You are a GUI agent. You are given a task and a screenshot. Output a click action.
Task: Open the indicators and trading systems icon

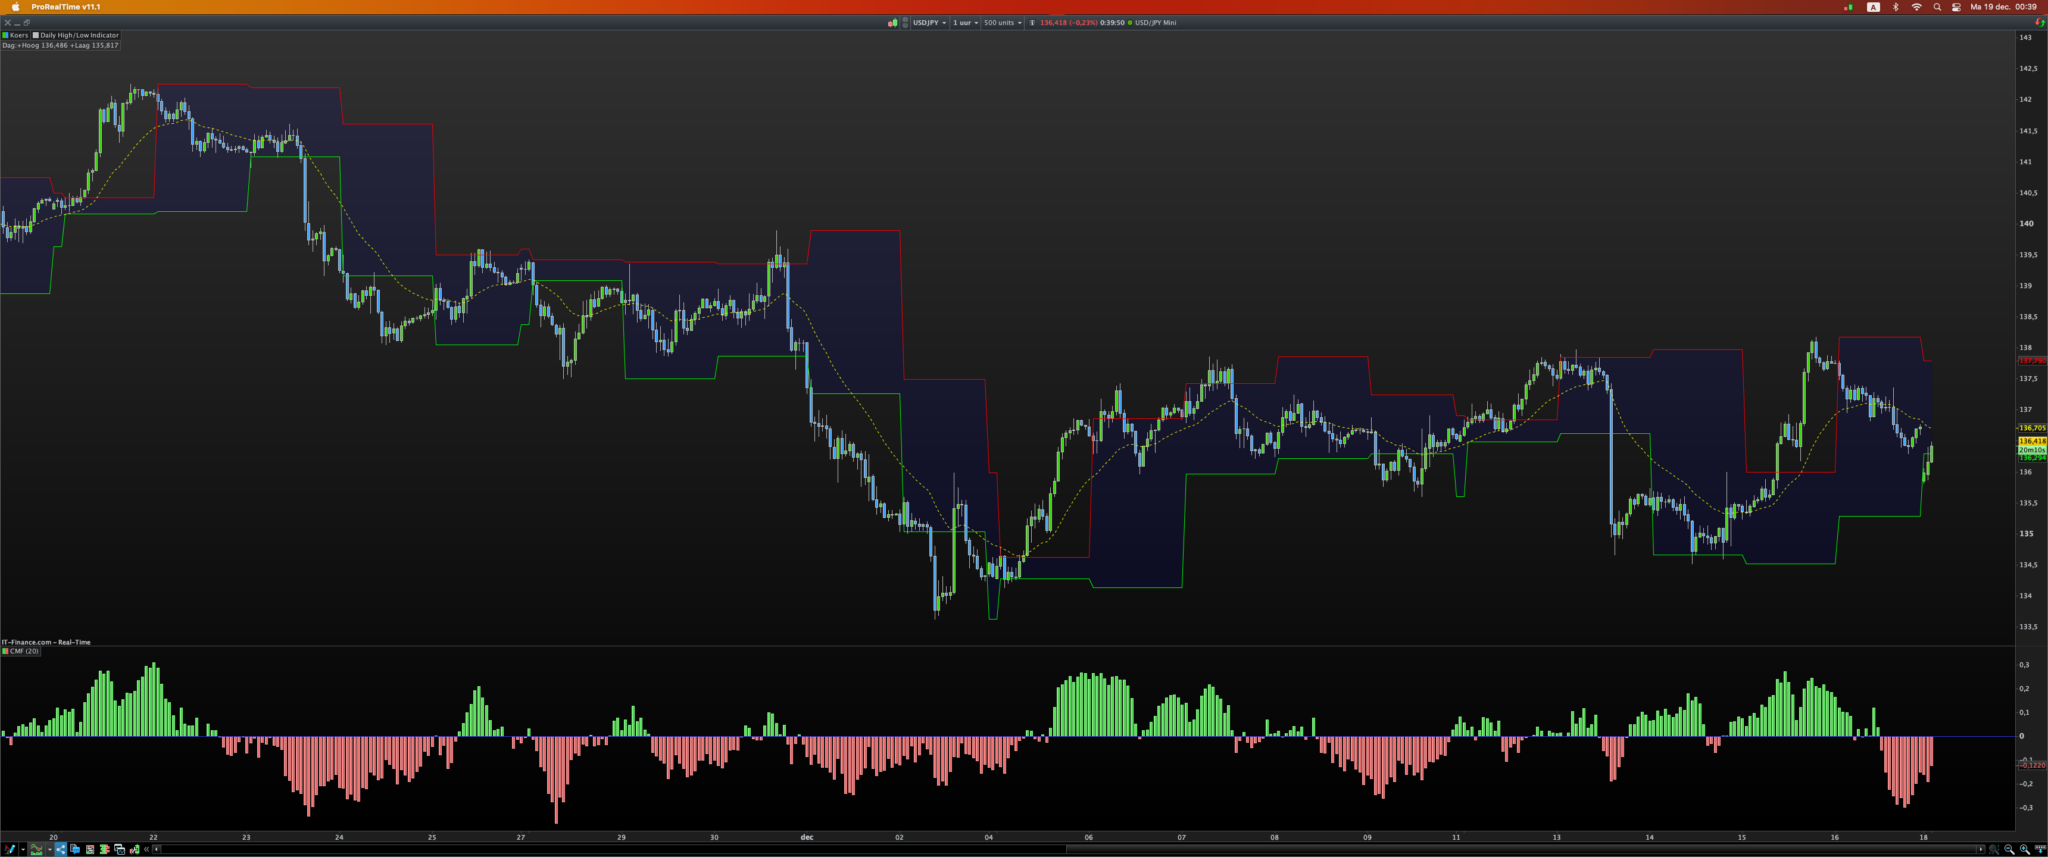[37, 849]
